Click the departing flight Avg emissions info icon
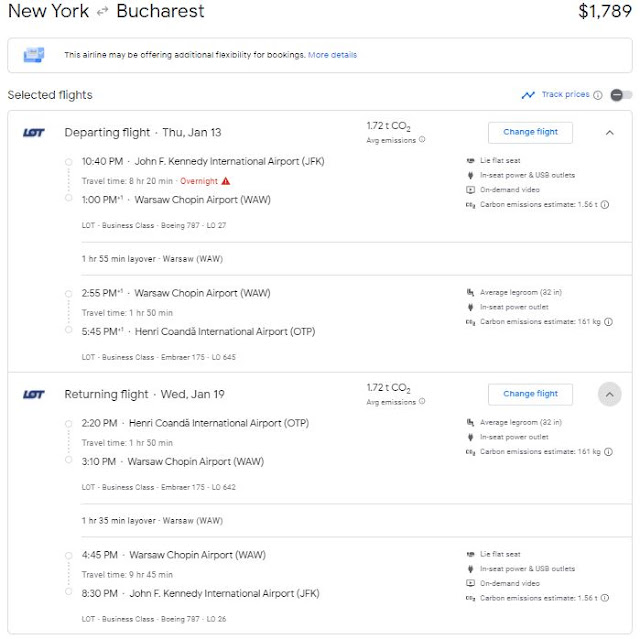 click(x=422, y=140)
